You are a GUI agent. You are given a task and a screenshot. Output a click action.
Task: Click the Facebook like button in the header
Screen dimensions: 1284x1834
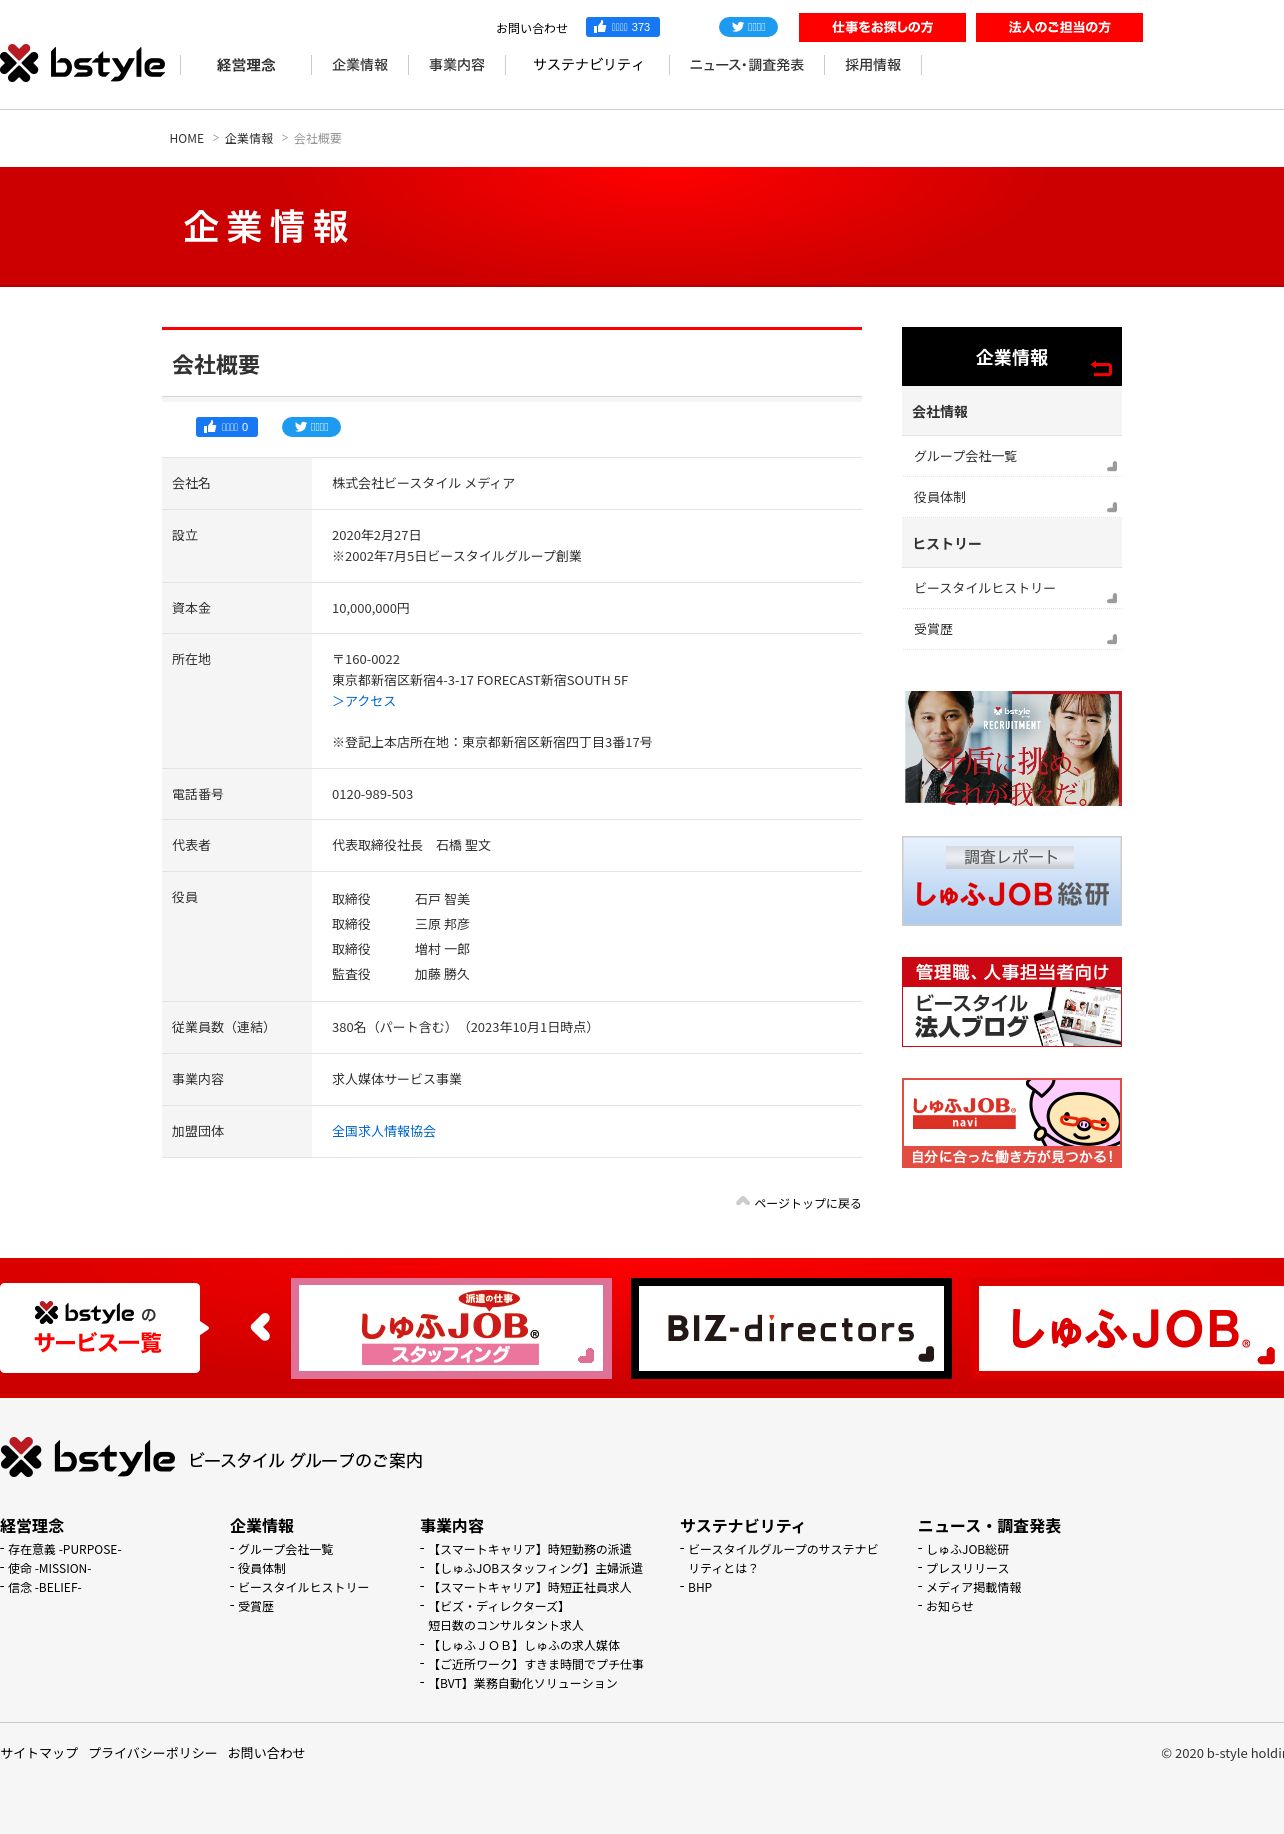[x=623, y=27]
